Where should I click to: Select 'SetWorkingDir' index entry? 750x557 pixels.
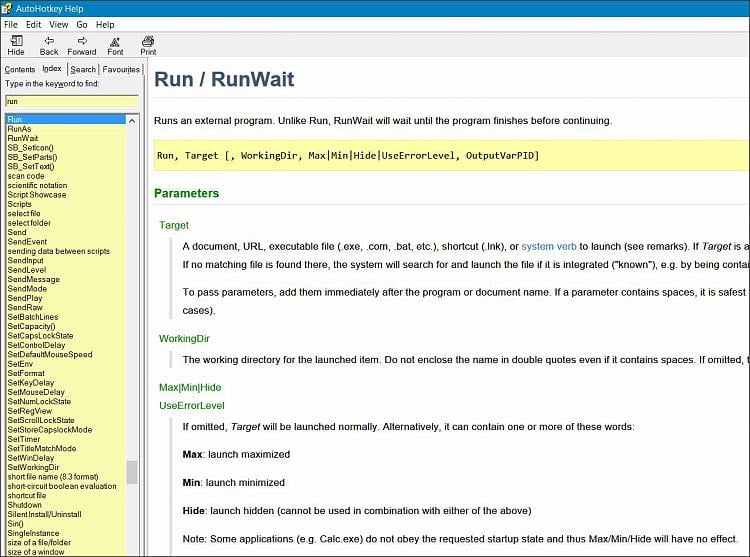(x=33, y=468)
